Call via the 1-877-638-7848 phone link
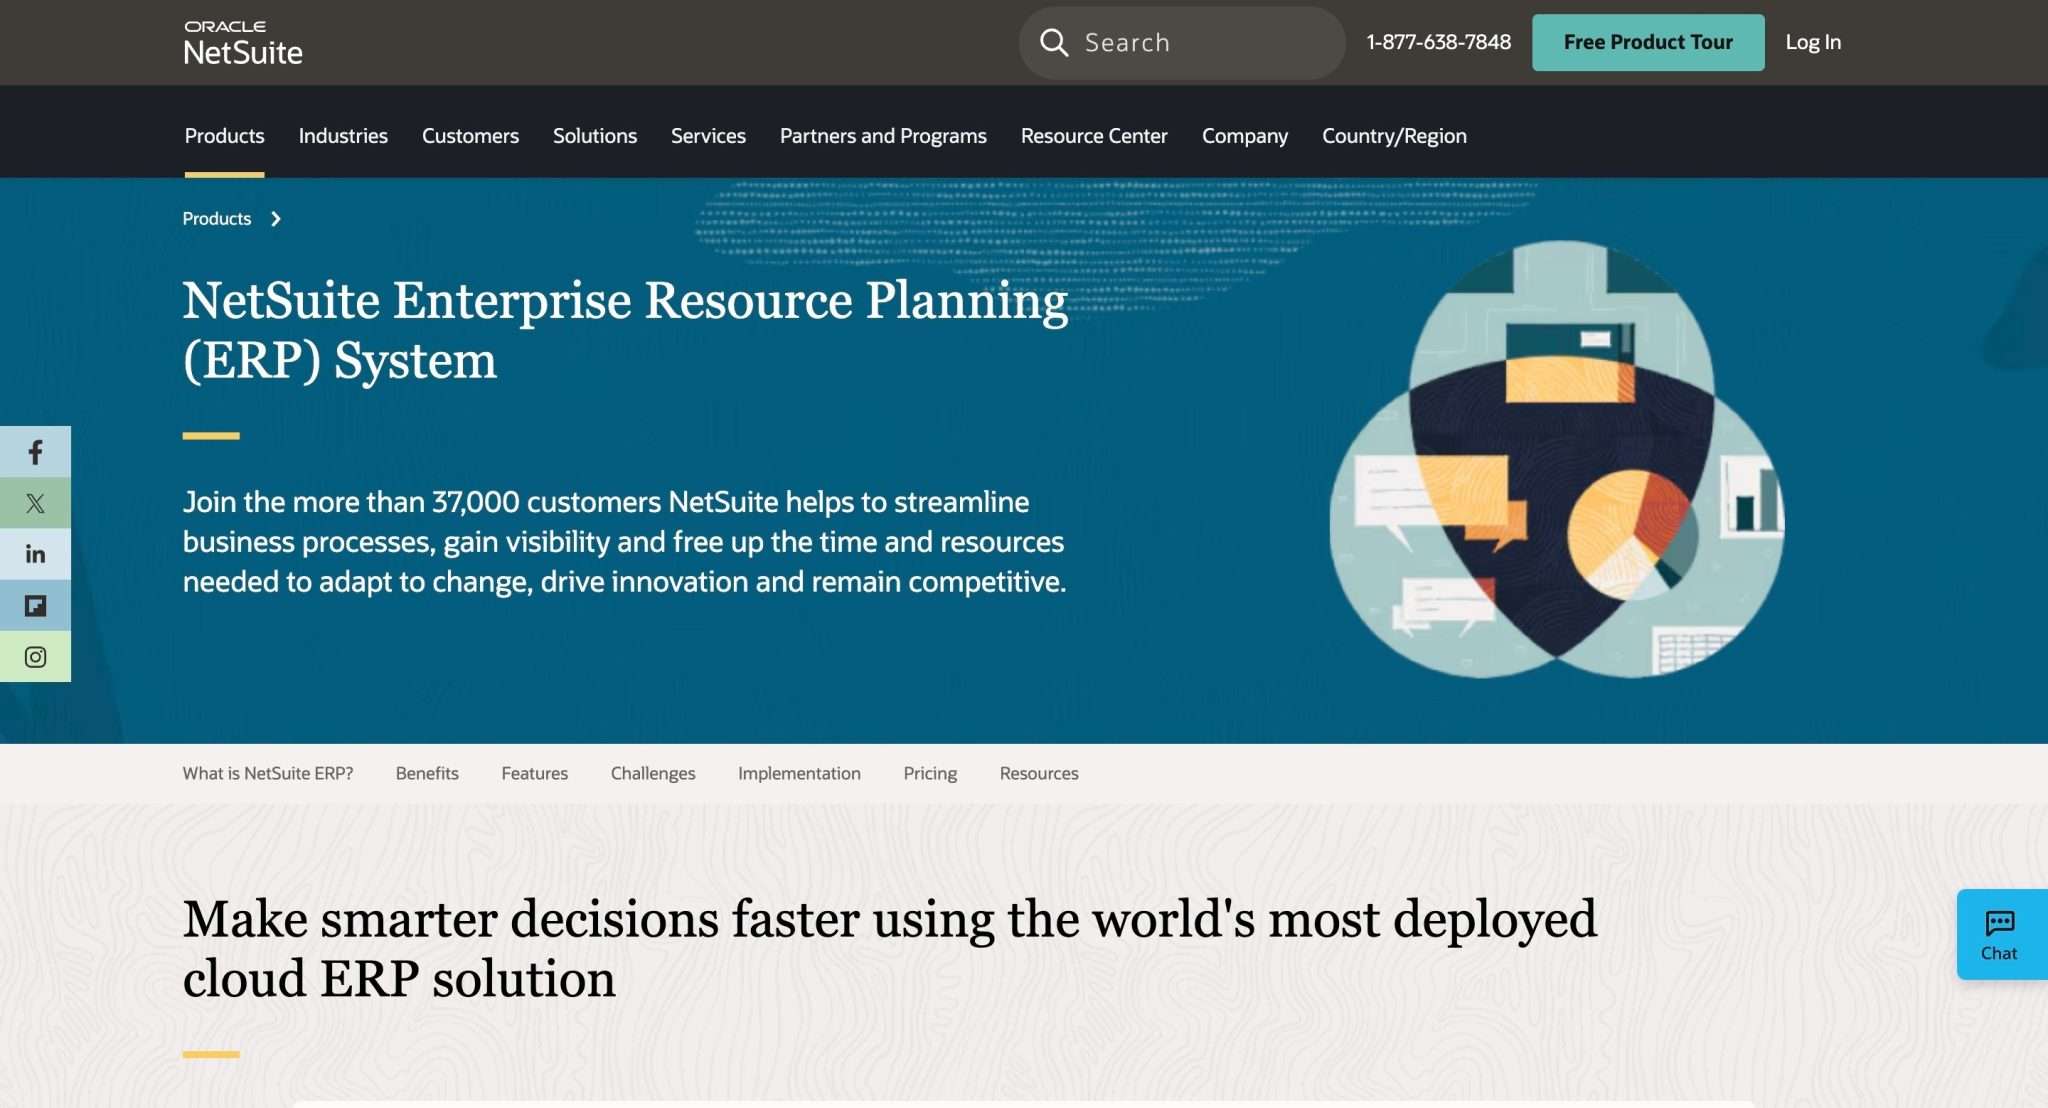This screenshot has height=1108, width=2048. (x=1438, y=42)
